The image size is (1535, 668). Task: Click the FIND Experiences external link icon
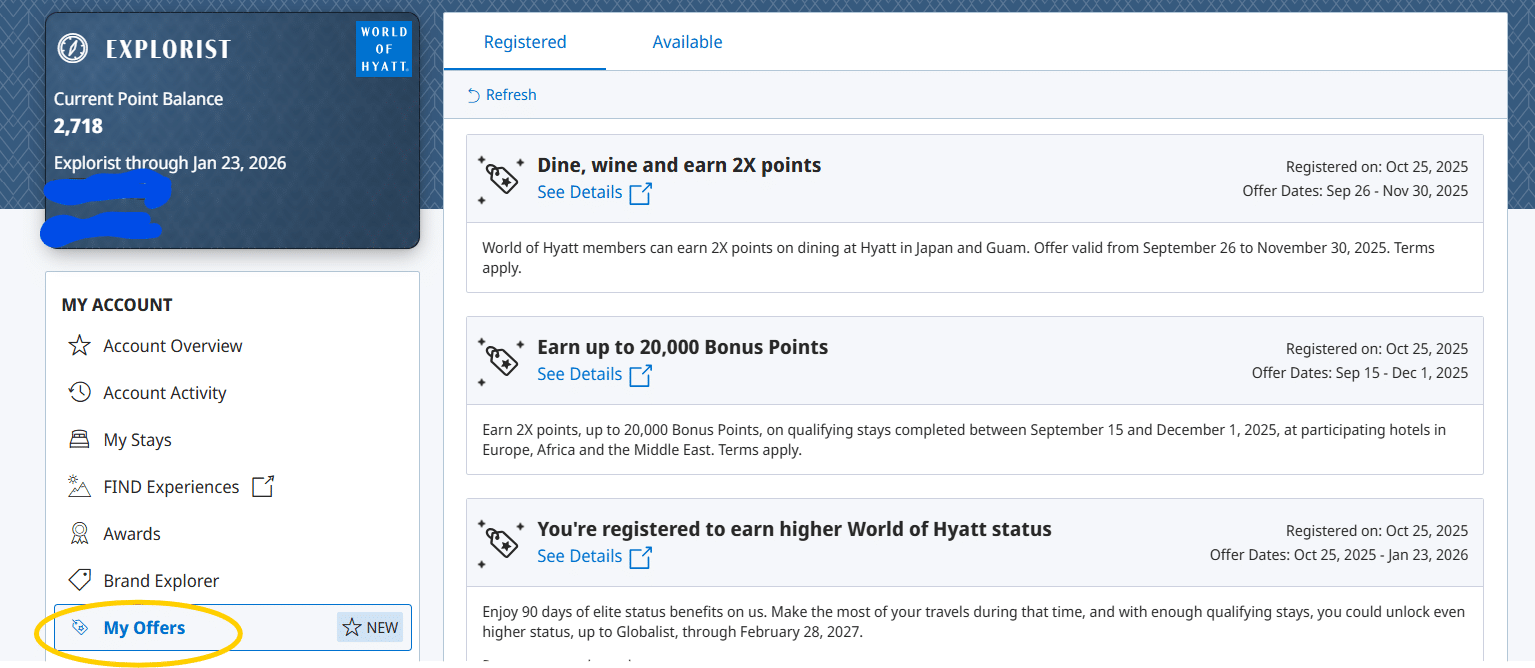262,487
